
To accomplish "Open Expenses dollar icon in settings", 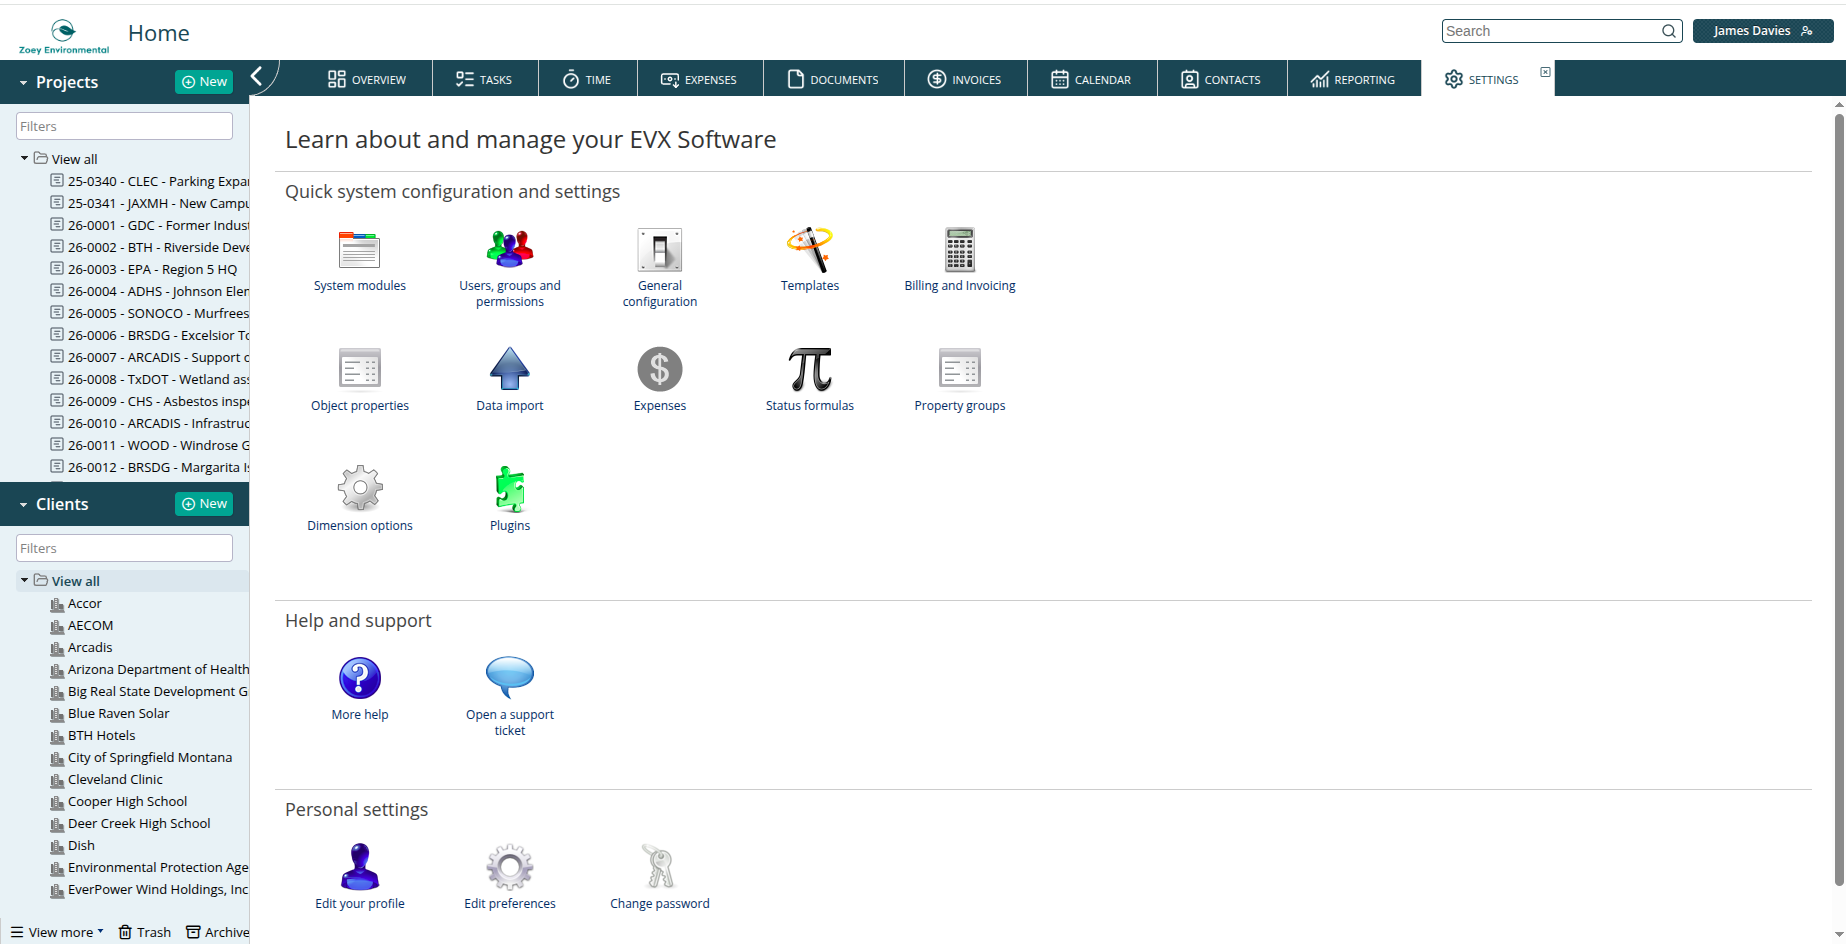I will 660,369.
